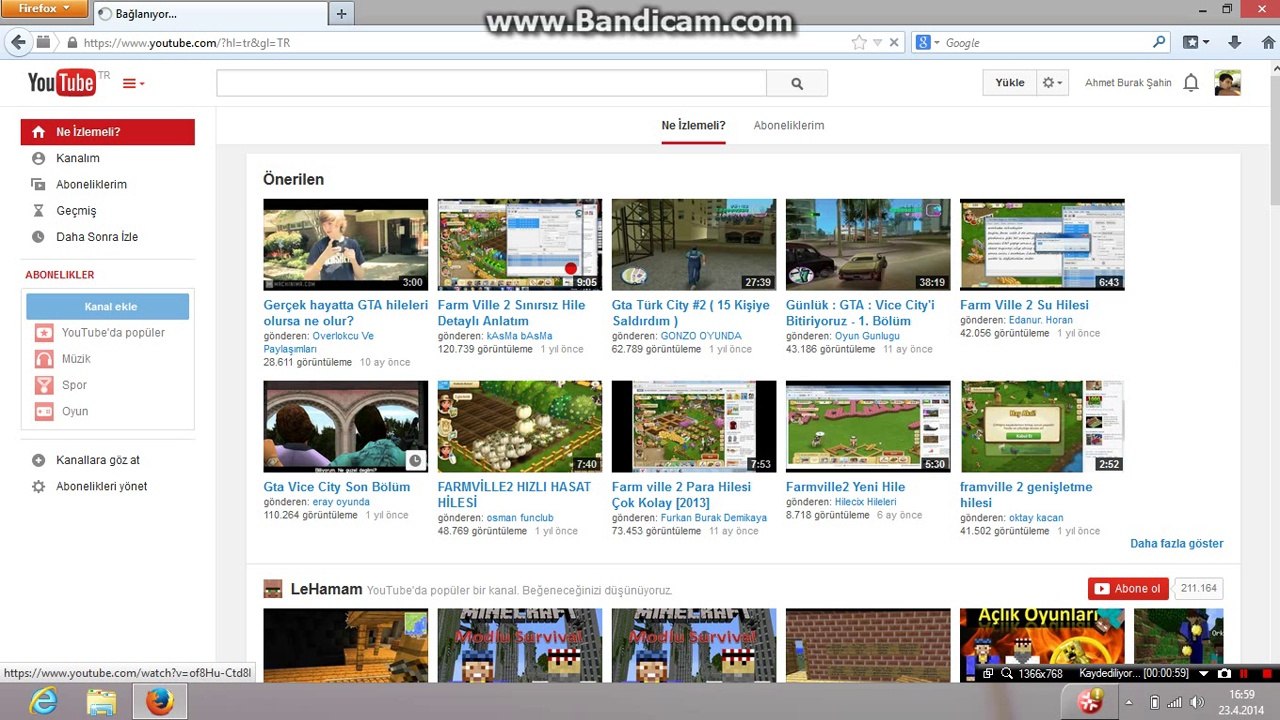Click the account profile avatar

1228,83
